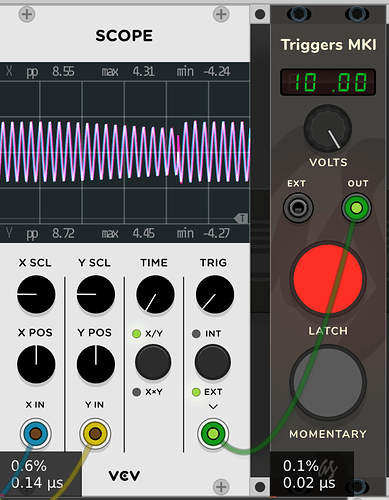Click the TIME knob on Scope
389x500 pixels.
pos(155,294)
